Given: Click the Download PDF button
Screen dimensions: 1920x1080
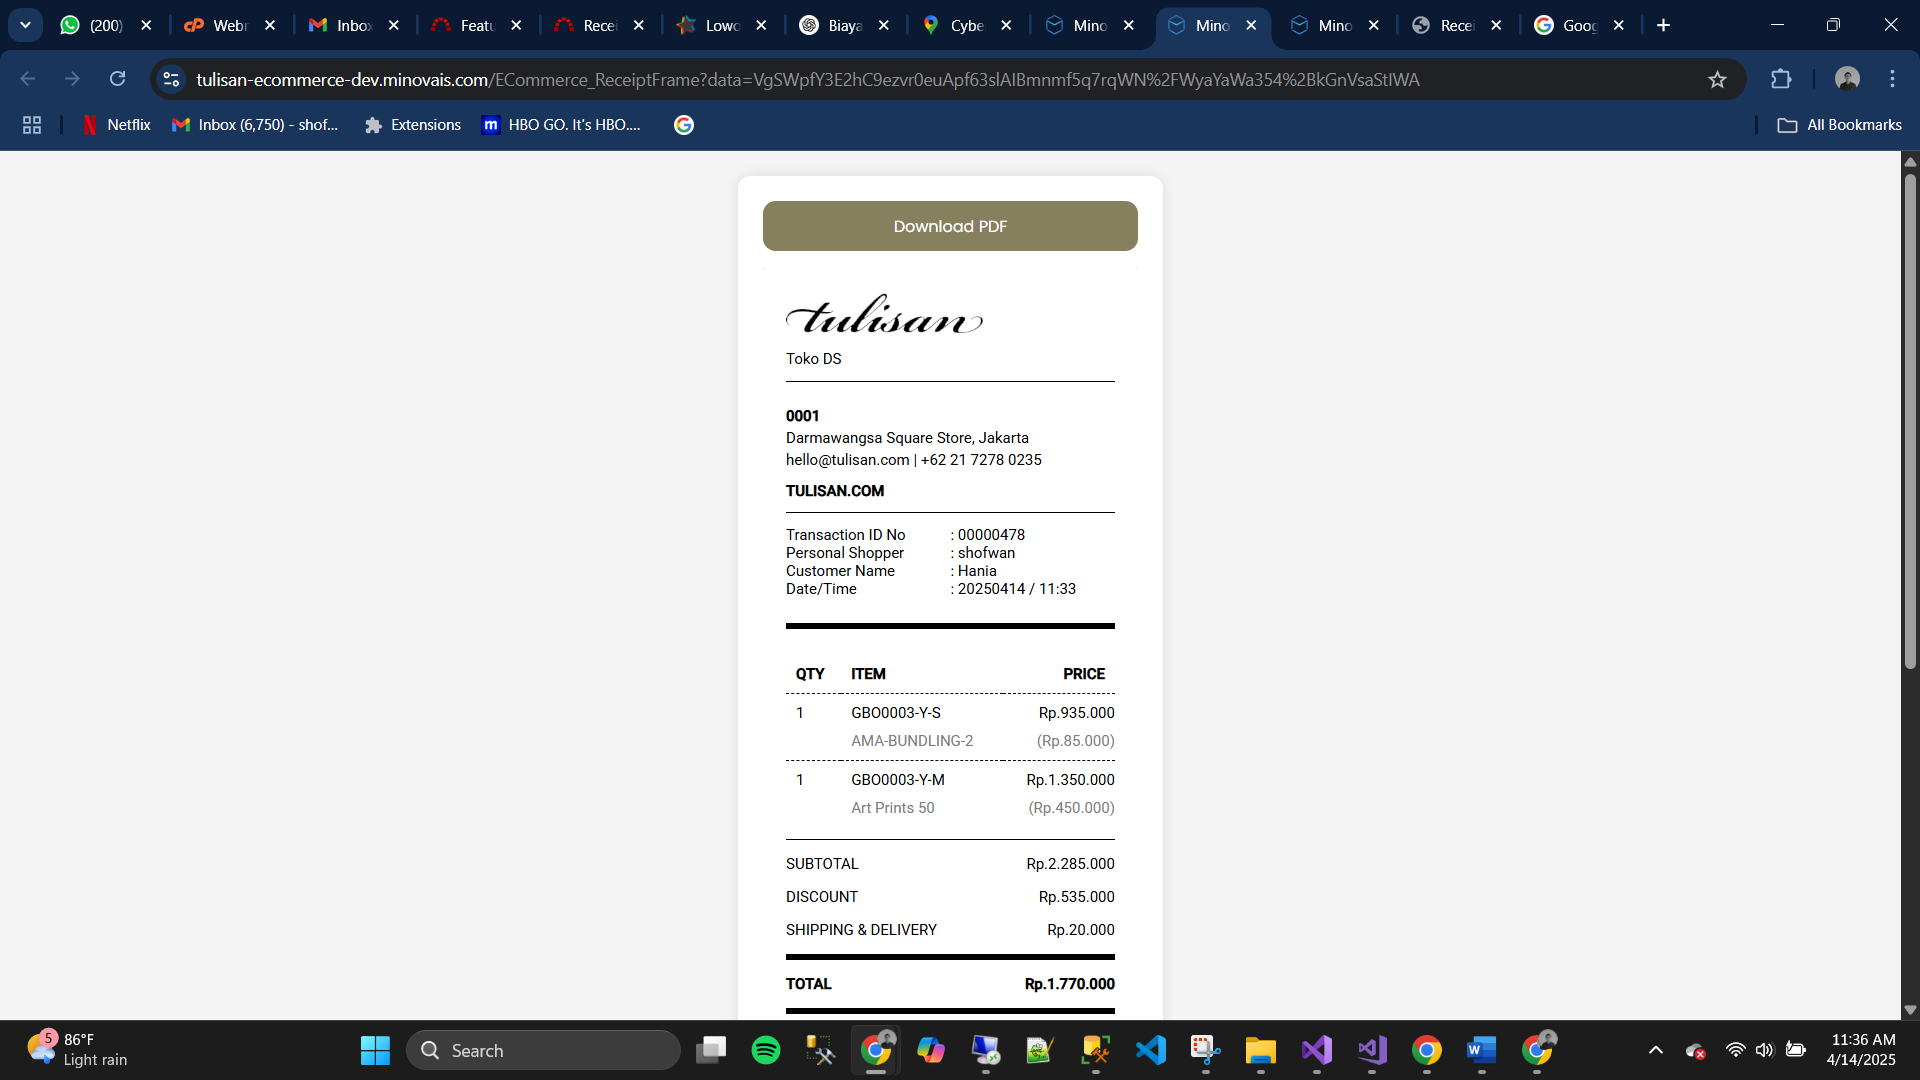Looking at the screenshot, I should coord(950,226).
